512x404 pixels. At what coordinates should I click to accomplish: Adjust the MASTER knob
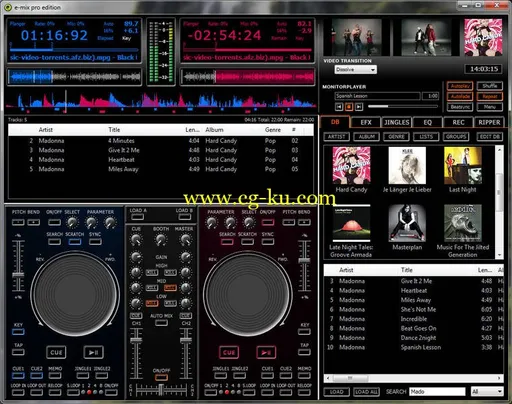tap(185, 239)
